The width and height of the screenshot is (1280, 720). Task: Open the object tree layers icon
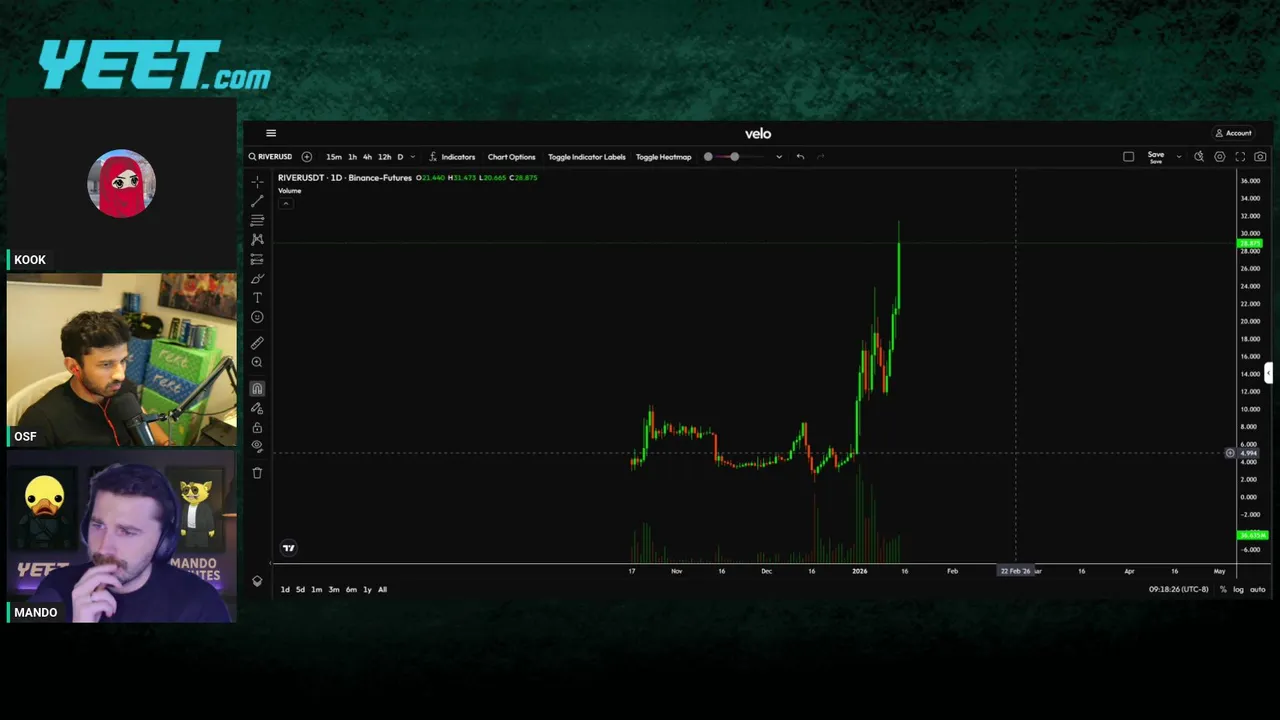point(257,581)
